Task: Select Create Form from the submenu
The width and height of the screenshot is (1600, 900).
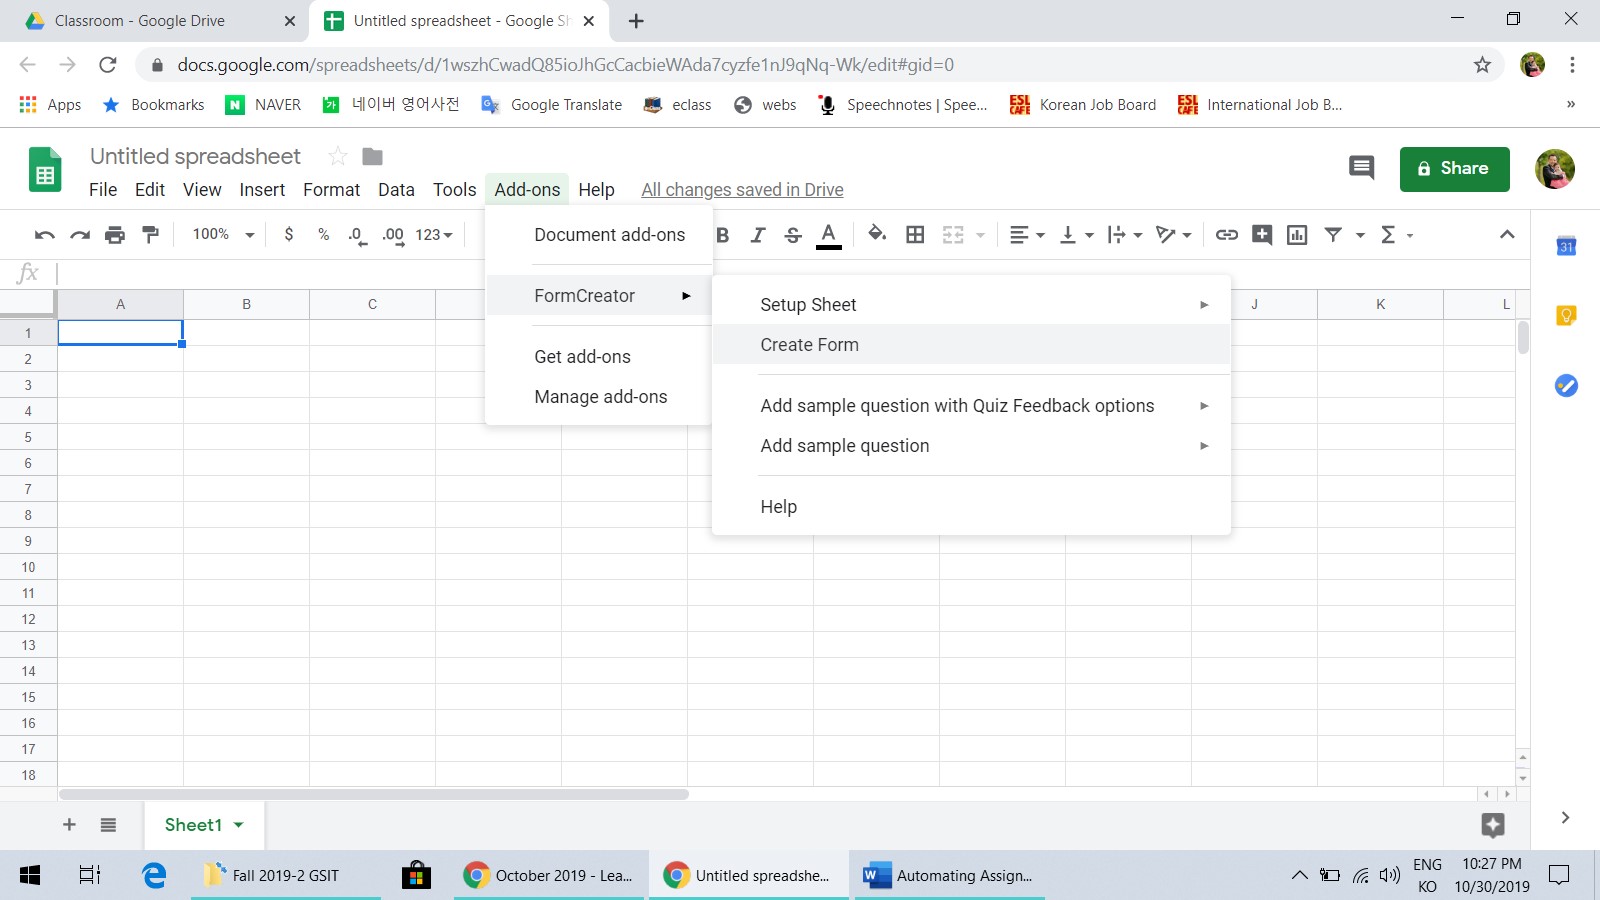Action: [809, 345]
